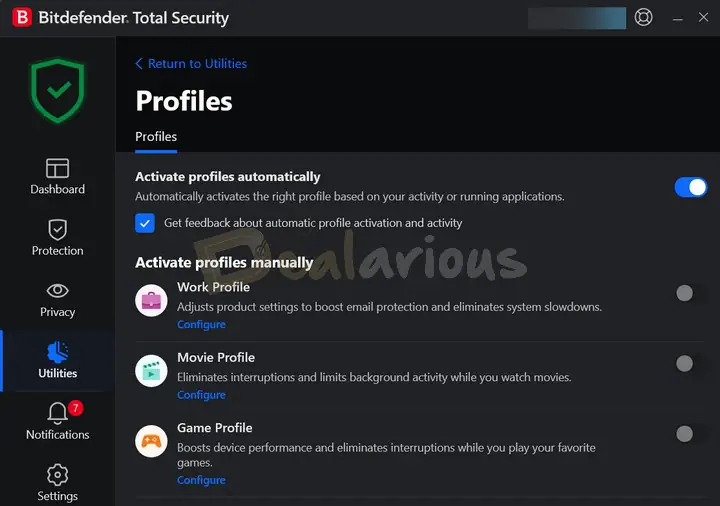Open the Privacy eye icon
The image size is (720, 506).
[57, 291]
